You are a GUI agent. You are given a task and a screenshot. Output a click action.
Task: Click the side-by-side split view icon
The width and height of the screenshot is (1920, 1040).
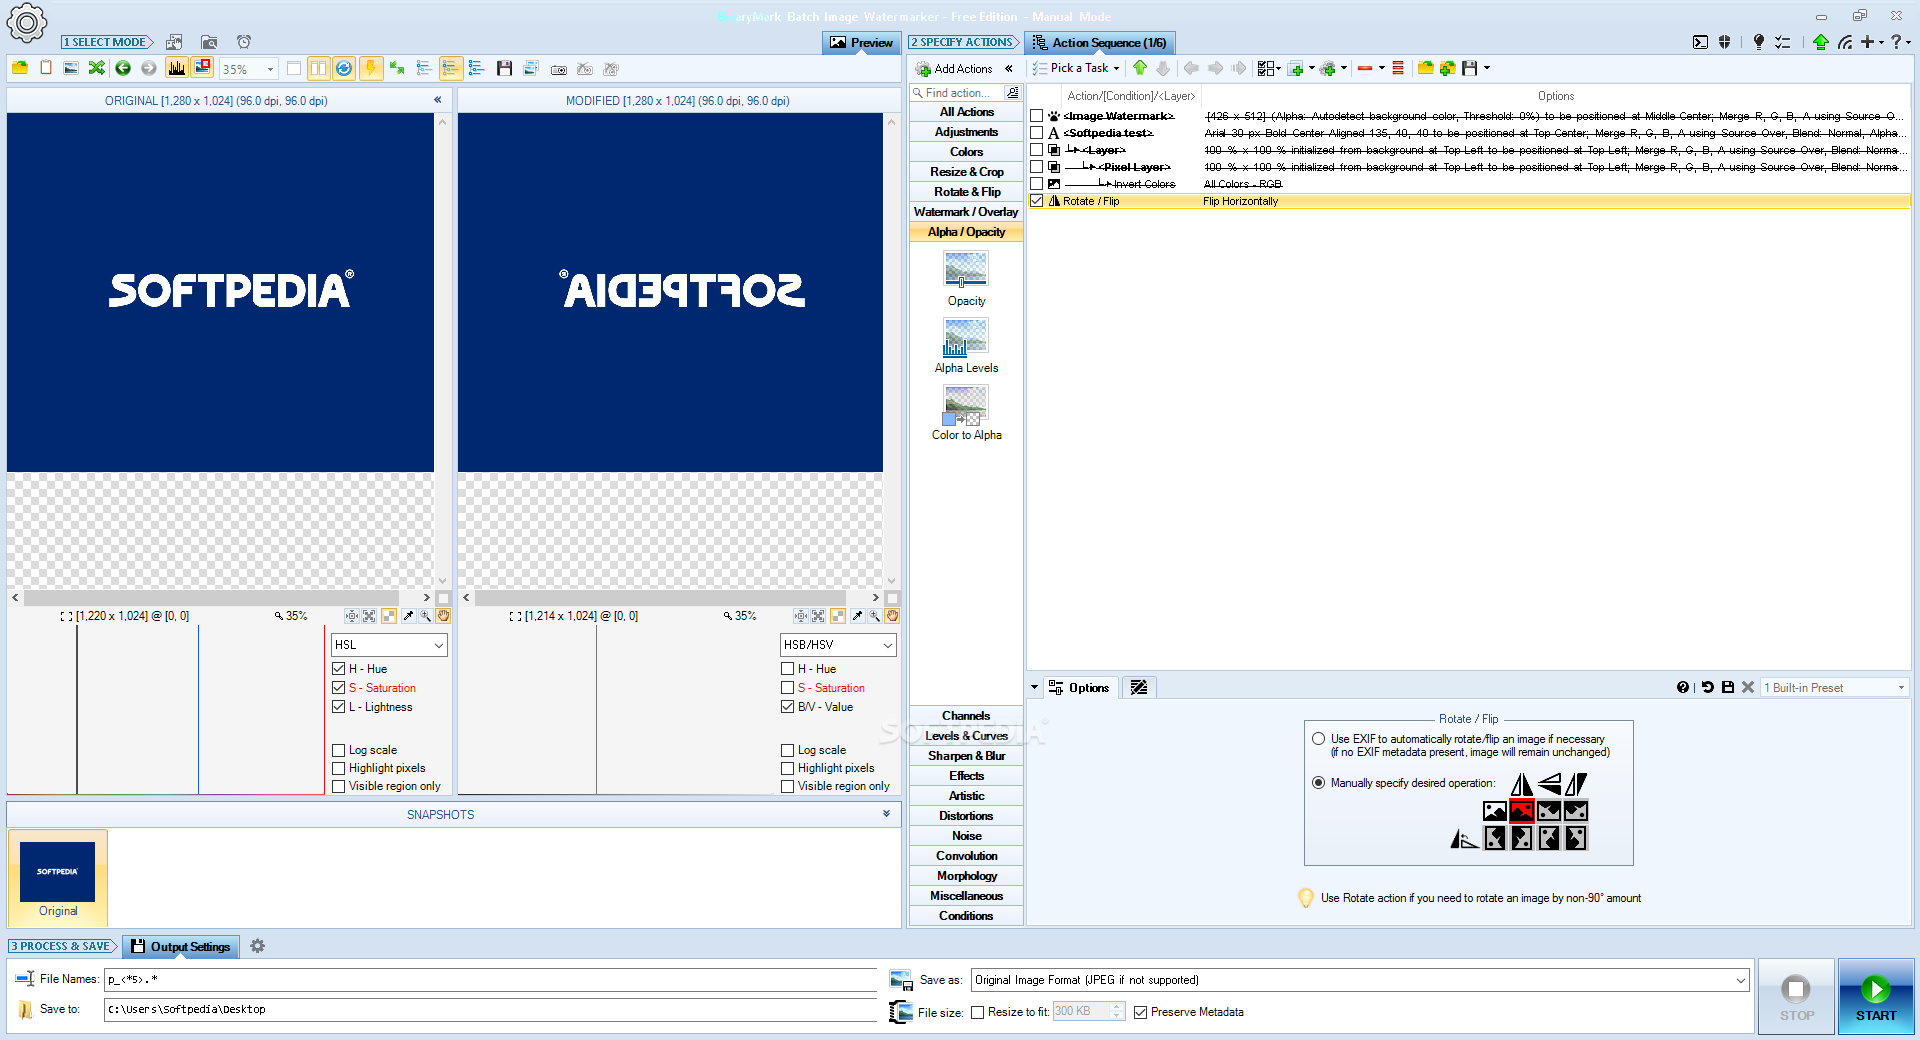pyautogui.click(x=318, y=68)
